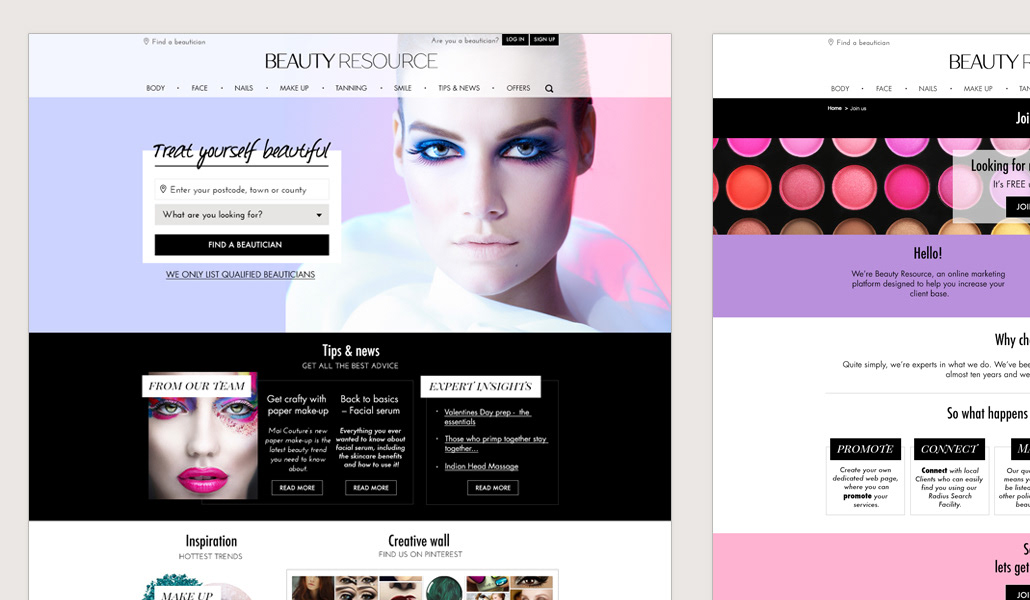Click 'Back to basics – Facial serum' heading
This screenshot has height=600, width=1030.
pos(370,405)
